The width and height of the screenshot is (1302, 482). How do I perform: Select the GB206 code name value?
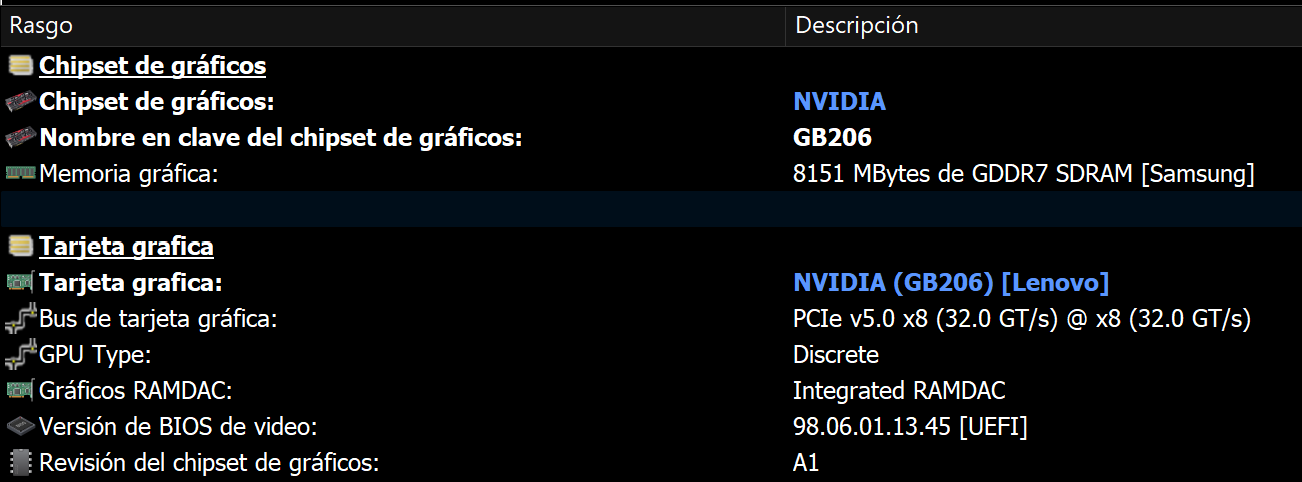point(832,138)
